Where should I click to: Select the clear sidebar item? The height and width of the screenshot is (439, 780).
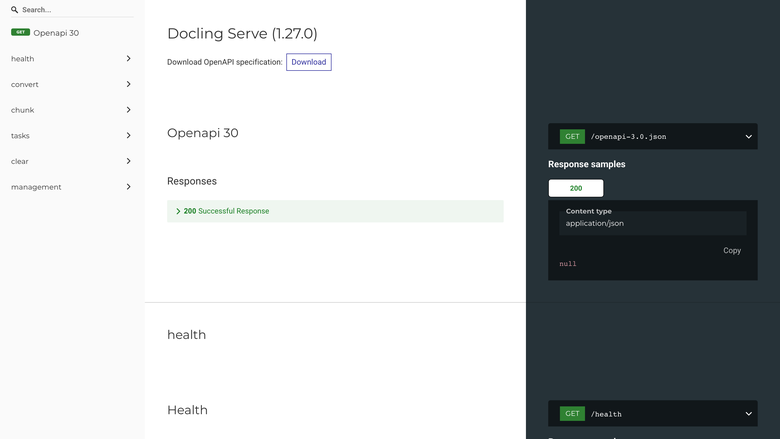tap(19, 162)
